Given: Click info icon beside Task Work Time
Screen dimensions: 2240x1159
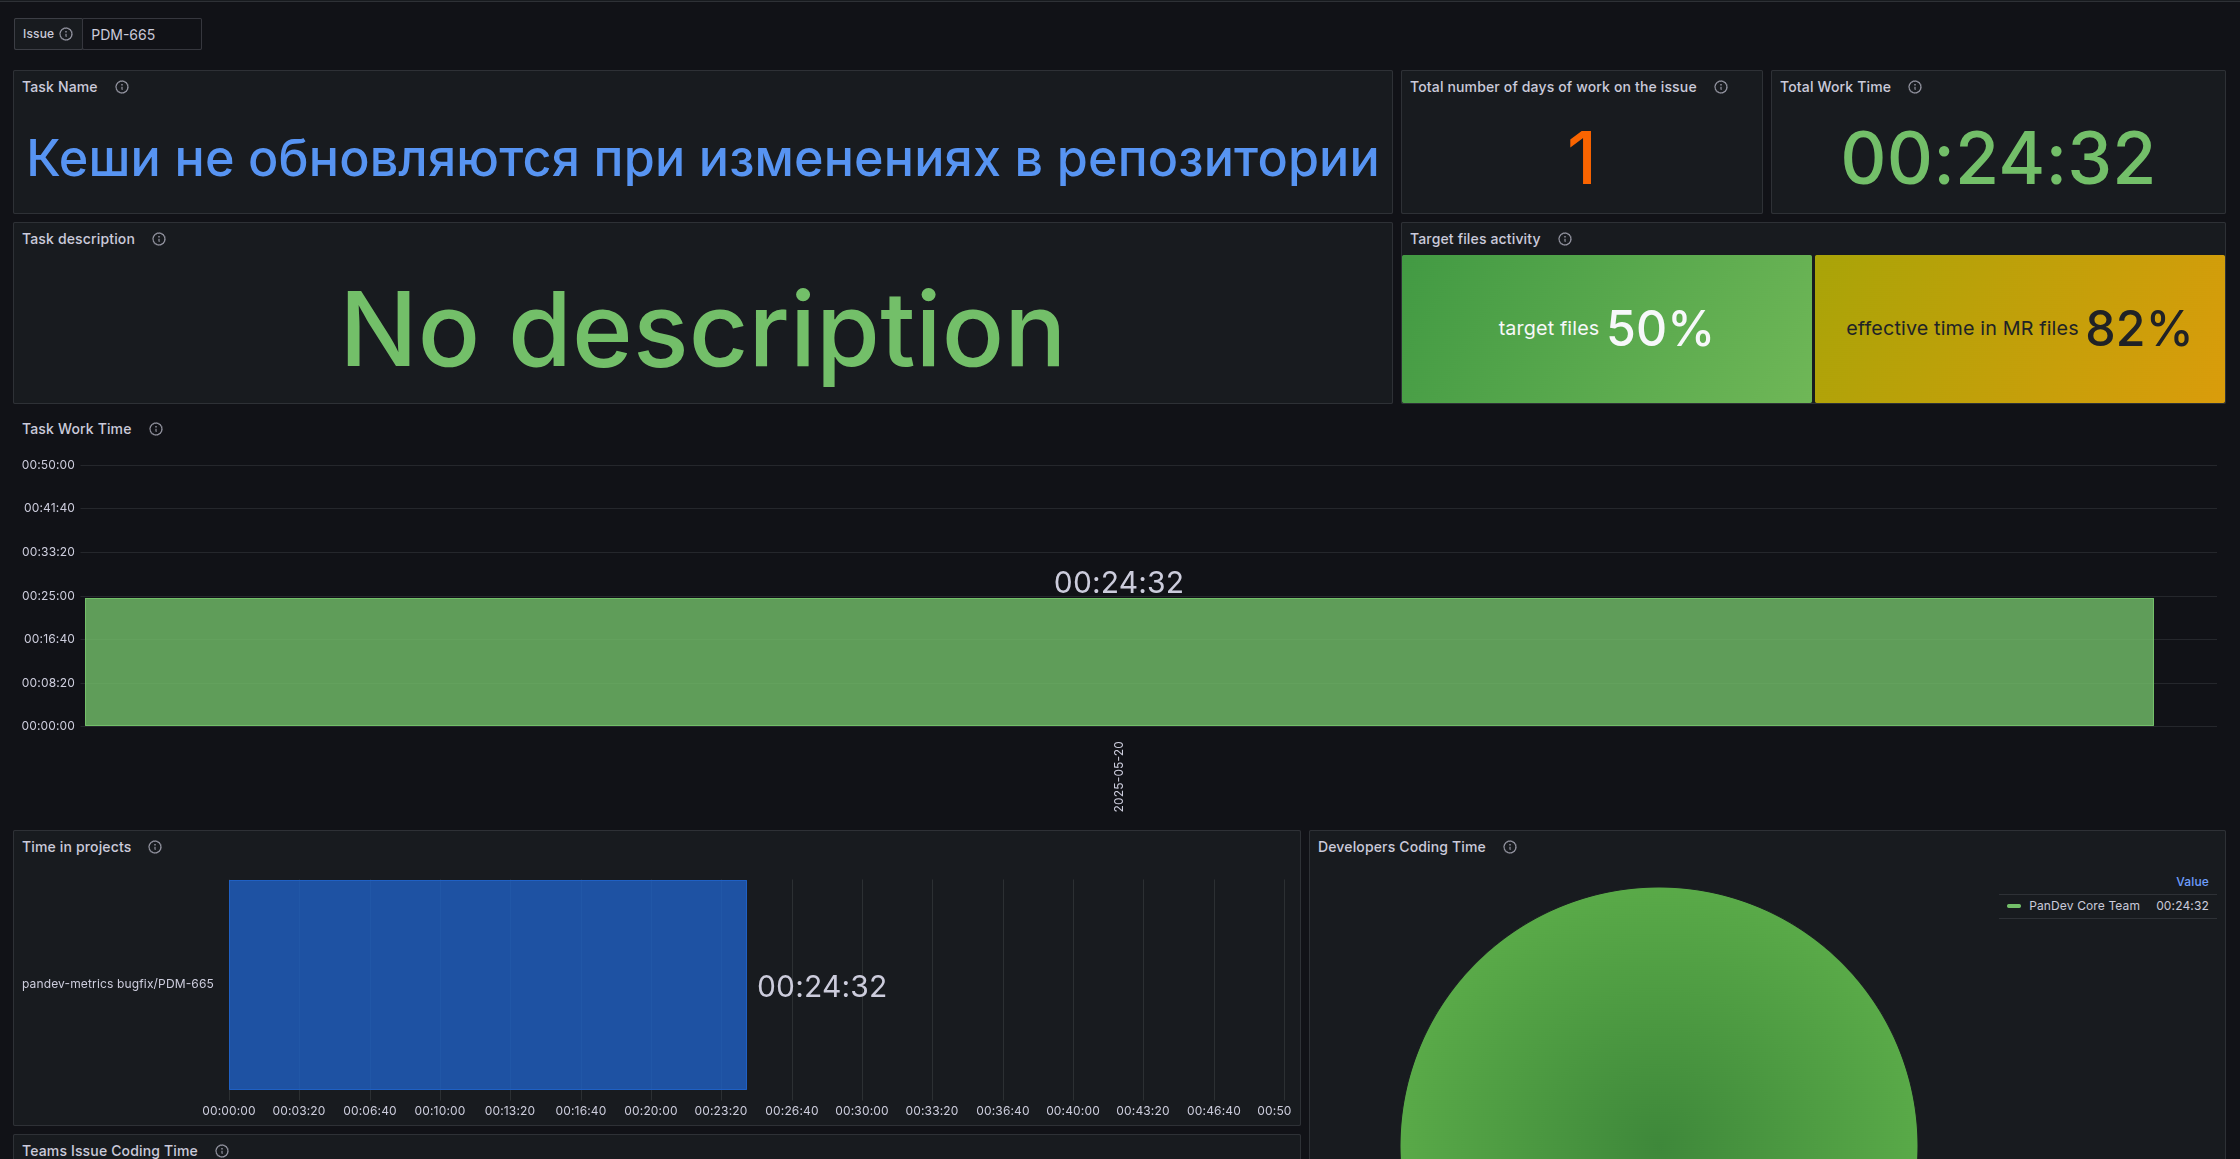Looking at the screenshot, I should click(156, 429).
